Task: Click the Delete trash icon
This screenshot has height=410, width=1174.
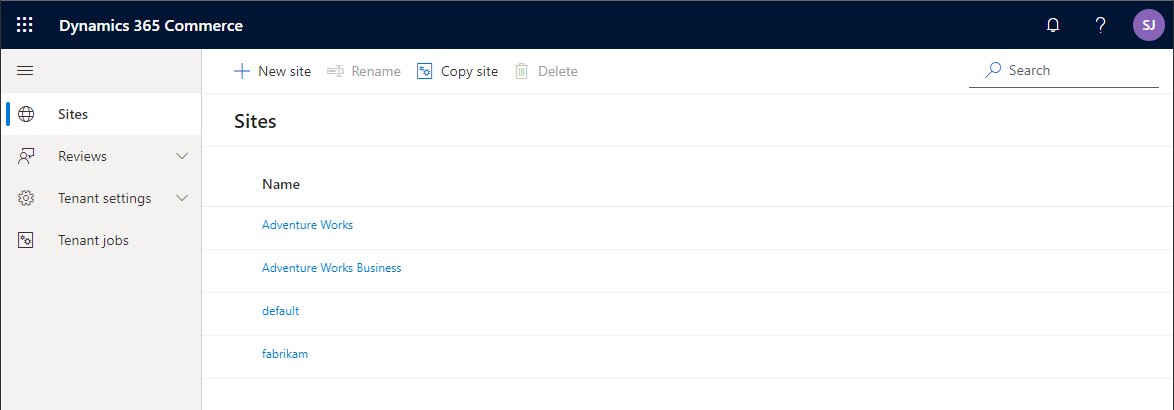Action: (x=522, y=71)
